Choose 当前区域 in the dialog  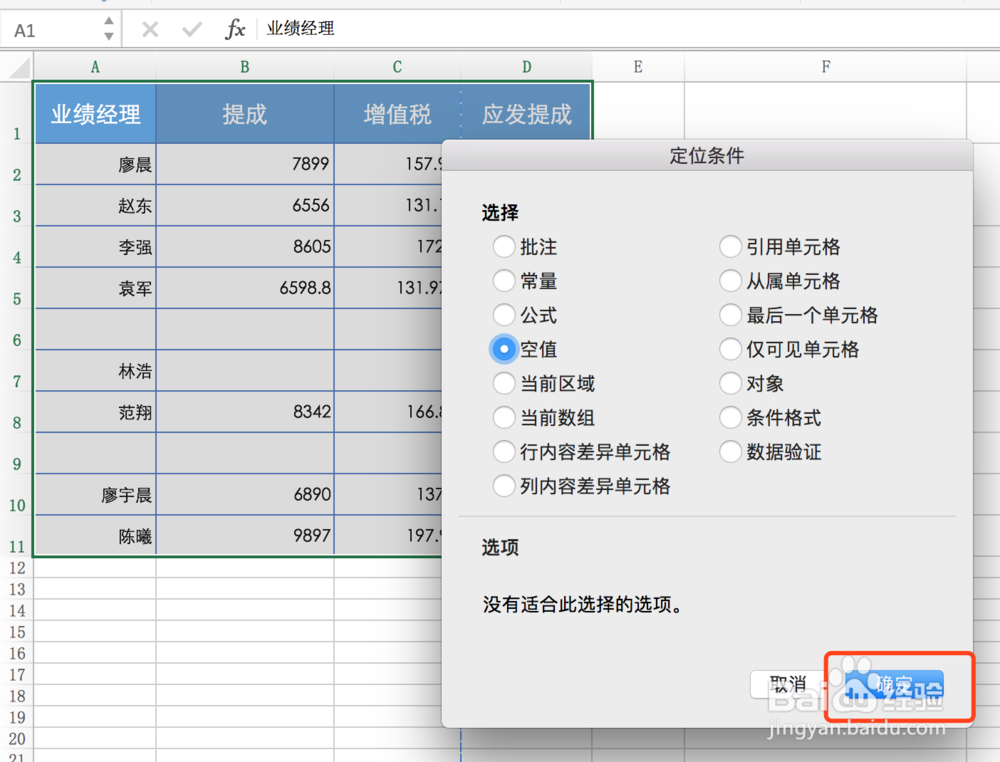505,383
